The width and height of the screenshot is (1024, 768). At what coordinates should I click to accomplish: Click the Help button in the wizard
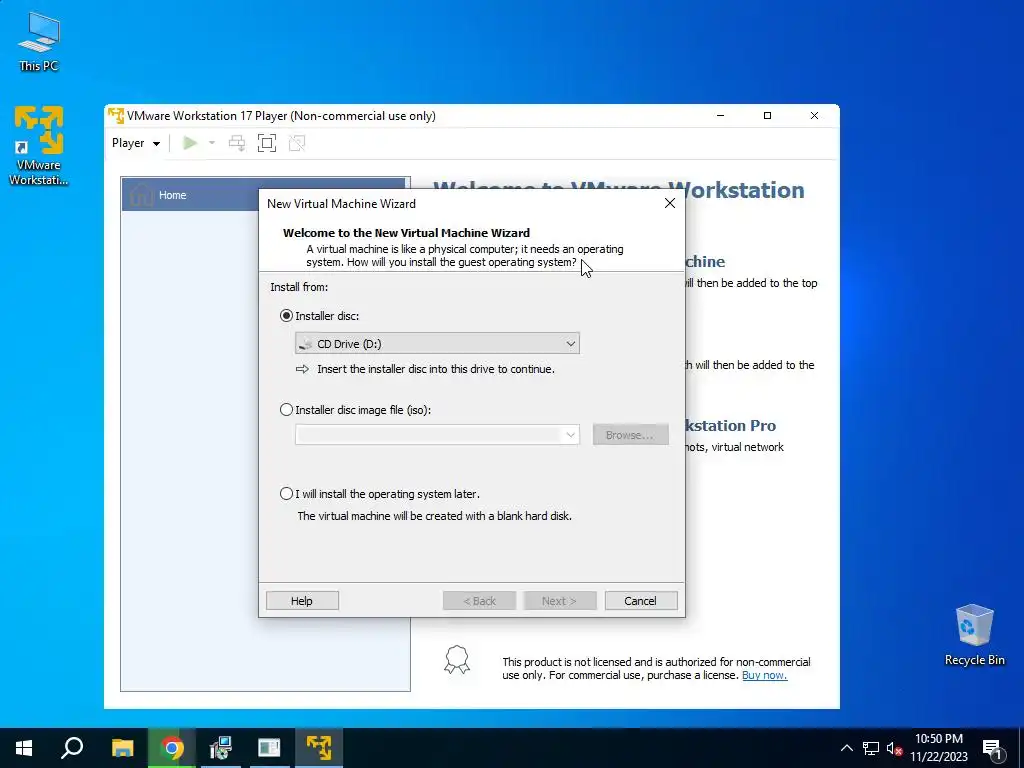(x=302, y=601)
